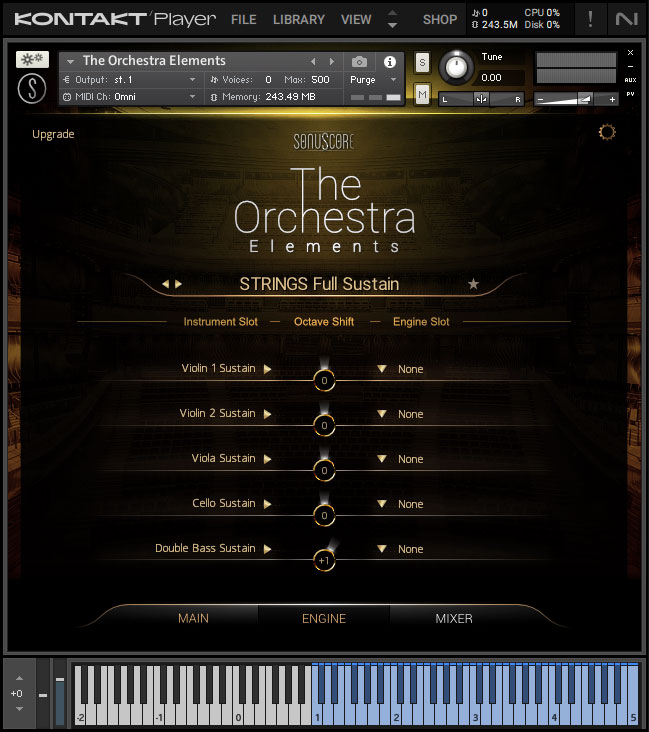Select next instrument arrow in header
The height and width of the screenshot is (732, 649).
332,61
